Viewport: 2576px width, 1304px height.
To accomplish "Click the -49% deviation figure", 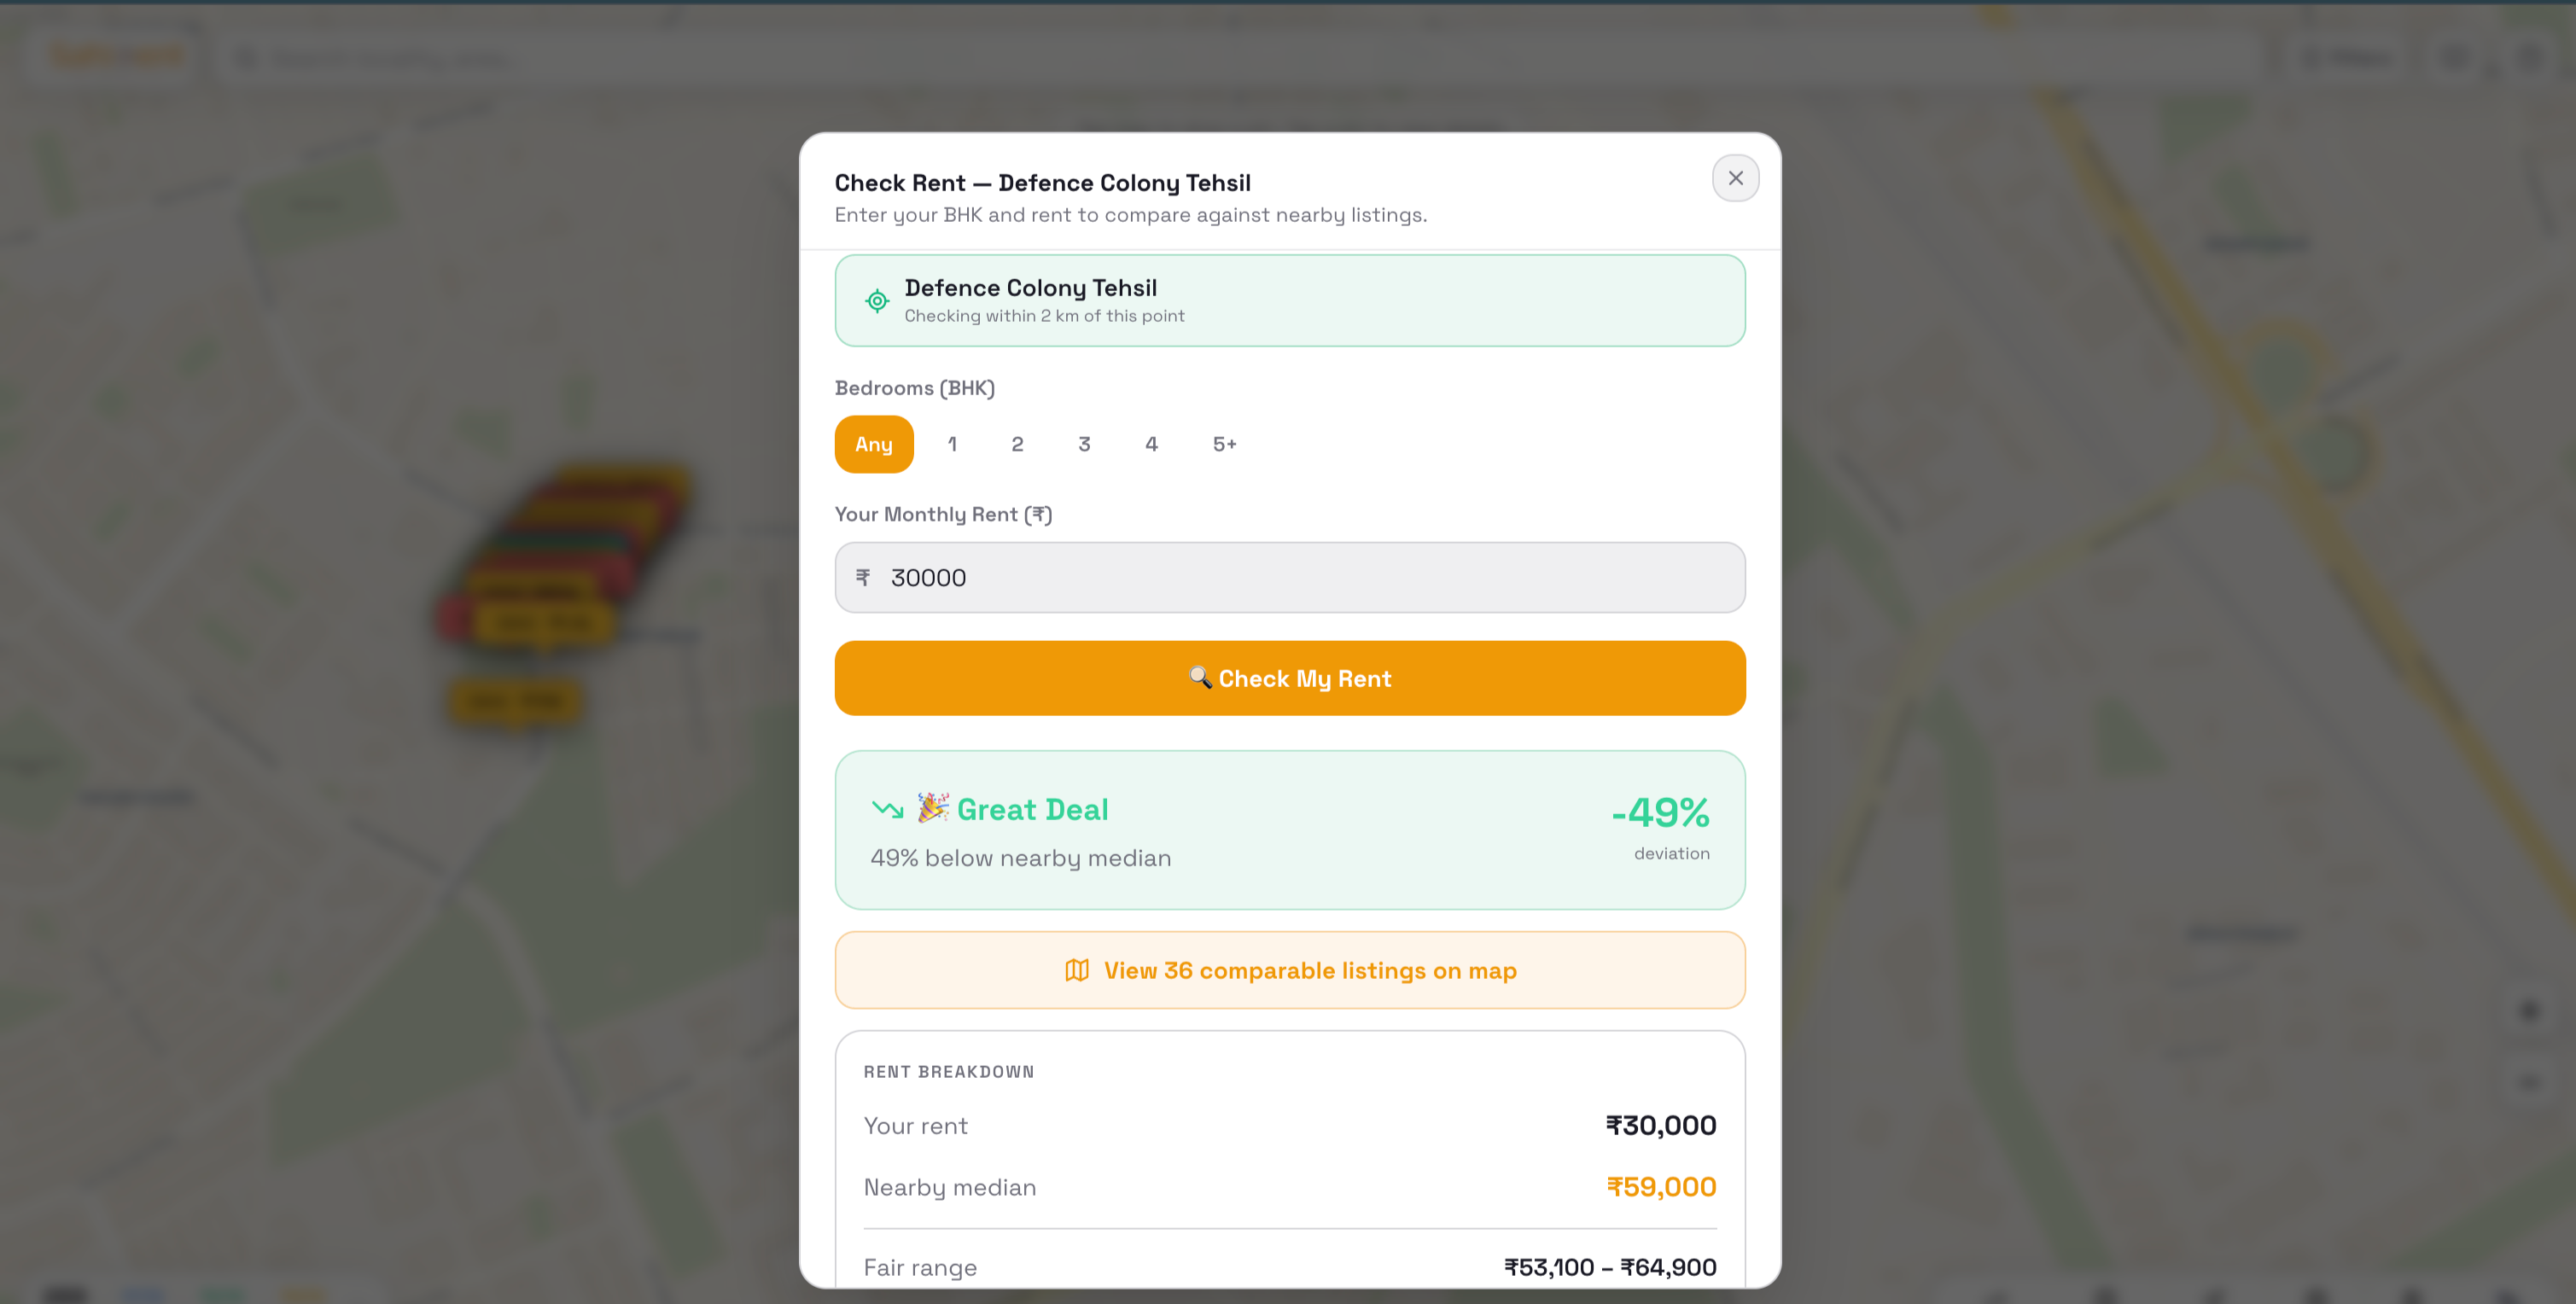I will 1660,812.
